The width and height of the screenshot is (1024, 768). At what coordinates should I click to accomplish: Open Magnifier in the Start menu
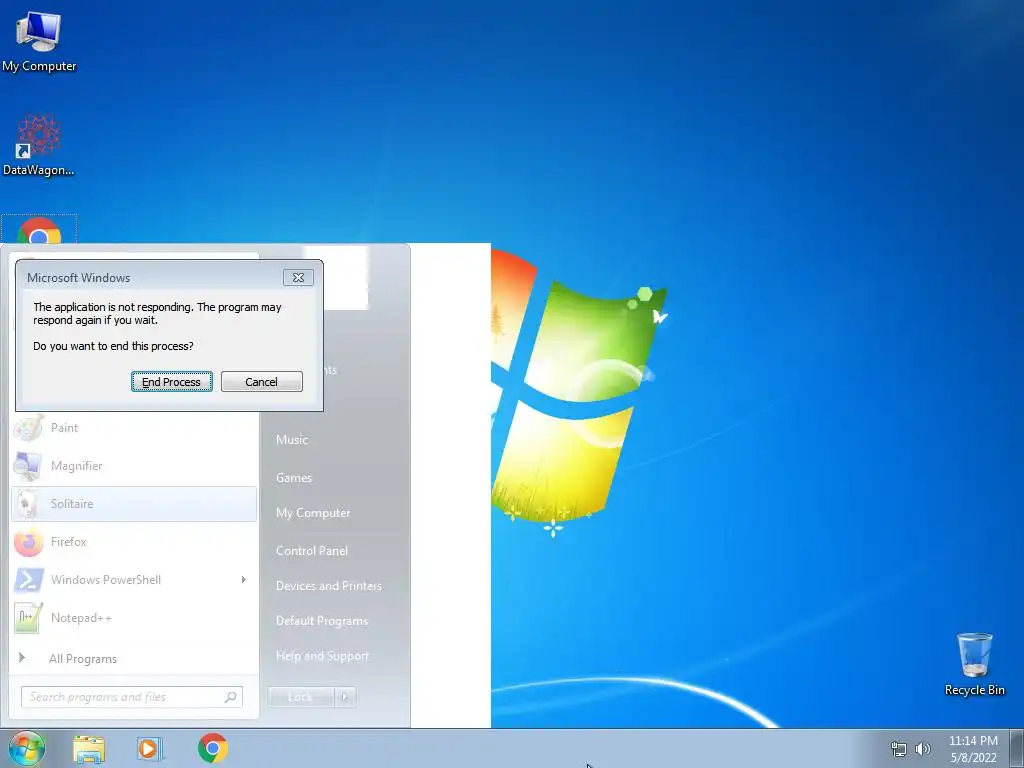pos(134,466)
